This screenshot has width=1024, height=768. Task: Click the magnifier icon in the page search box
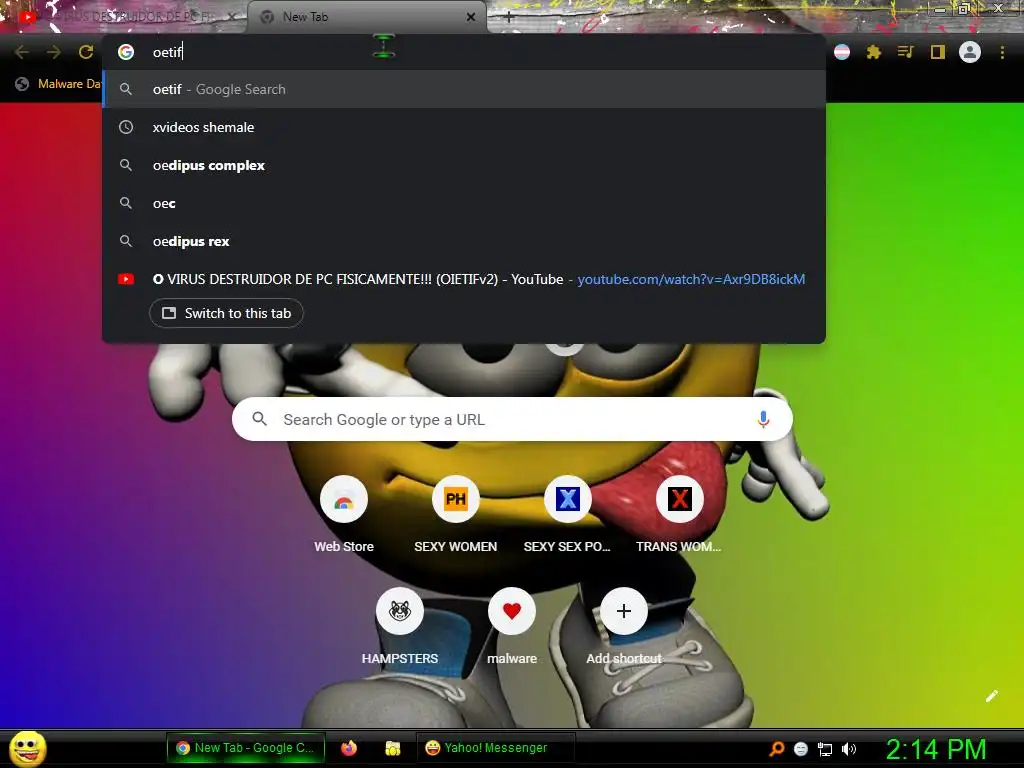tap(259, 419)
